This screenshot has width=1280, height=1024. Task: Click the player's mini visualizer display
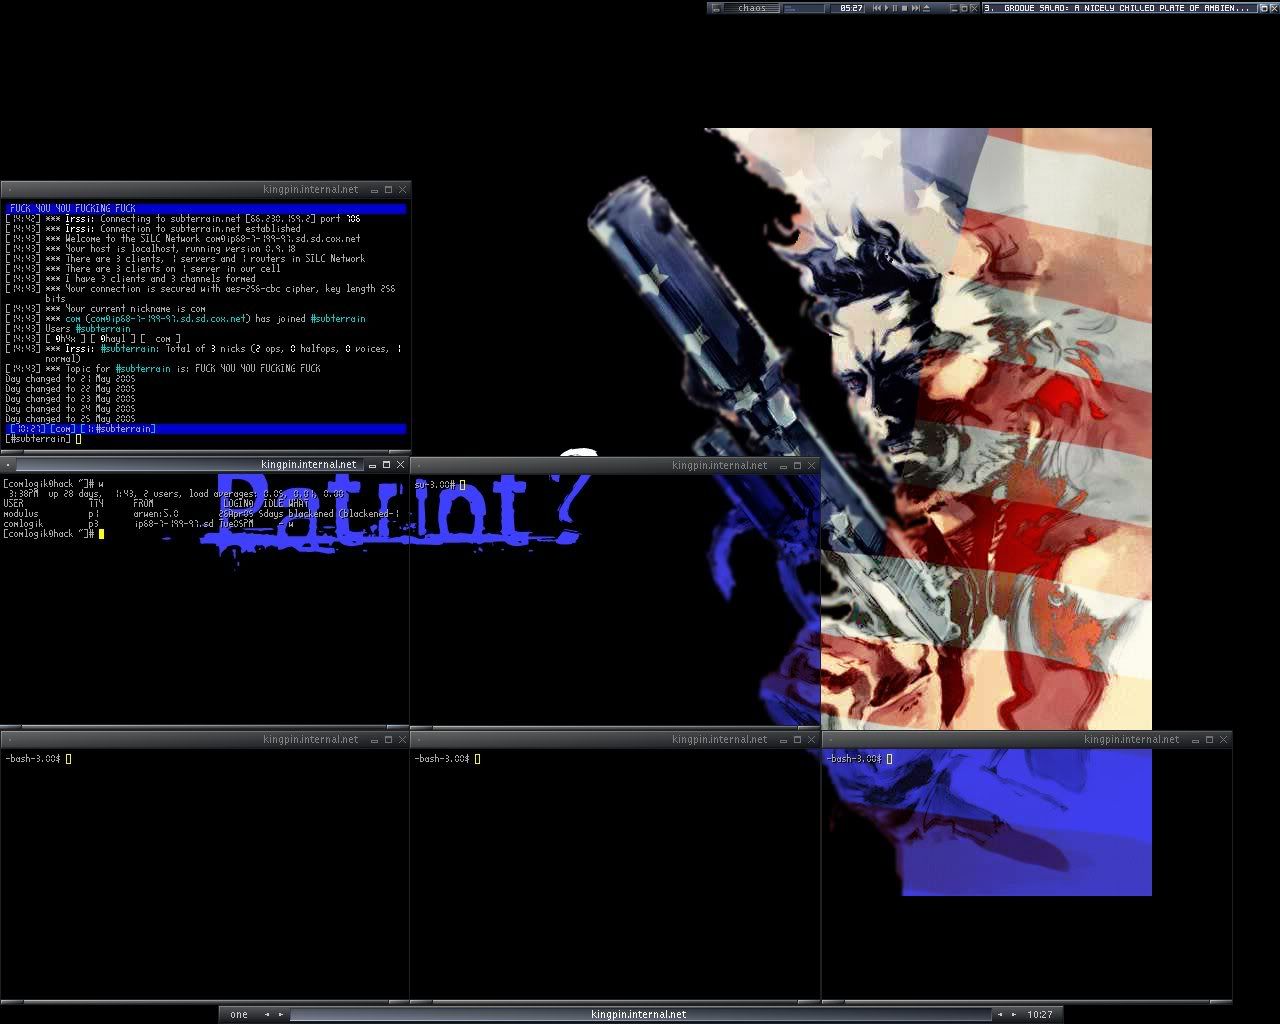click(805, 8)
